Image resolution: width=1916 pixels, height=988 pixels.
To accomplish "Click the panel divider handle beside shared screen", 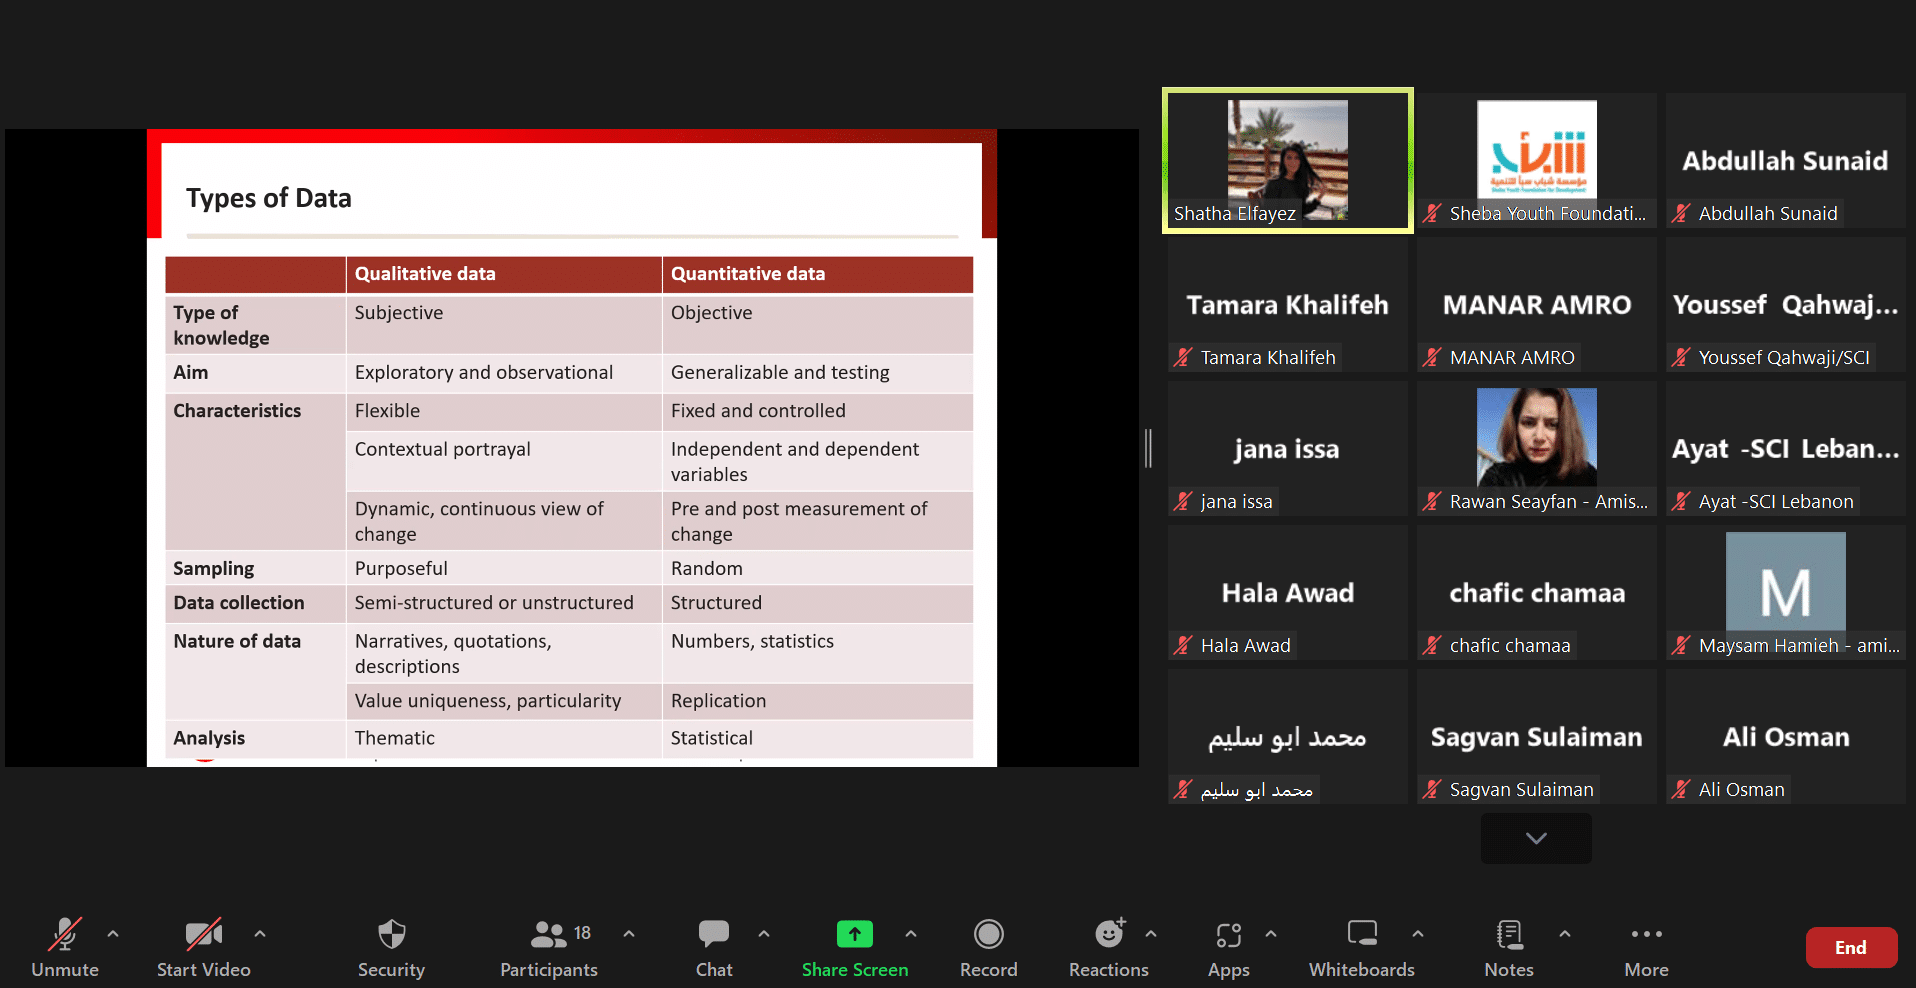I will click(x=1149, y=448).
